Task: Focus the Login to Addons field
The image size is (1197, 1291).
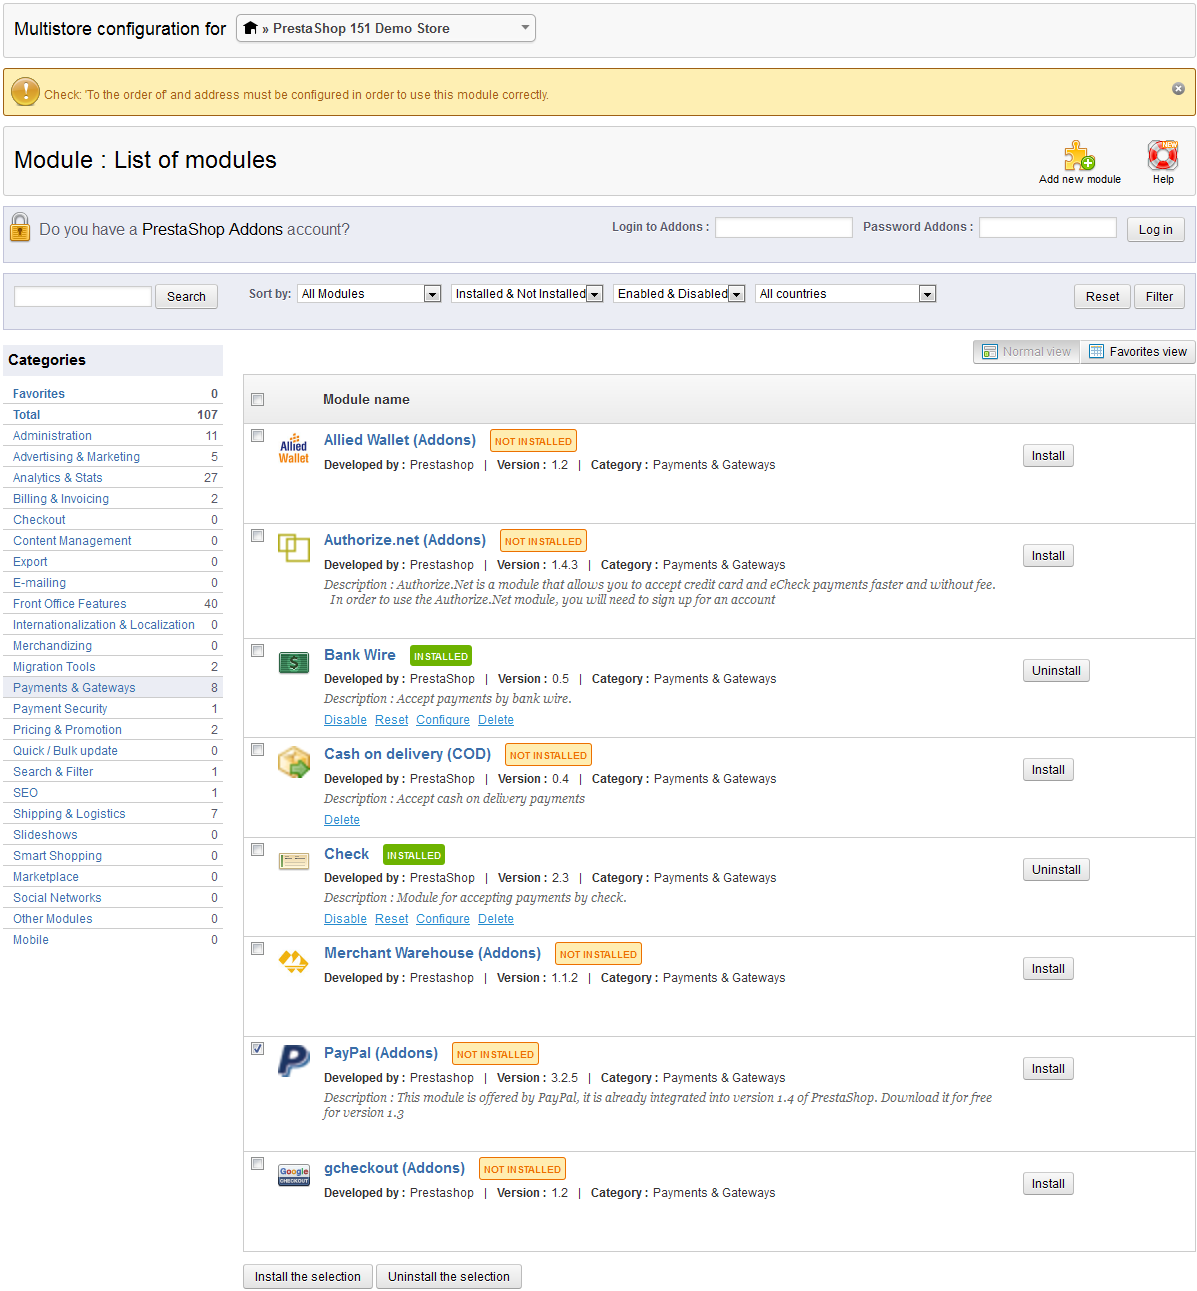Action: pyautogui.click(x=783, y=228)
